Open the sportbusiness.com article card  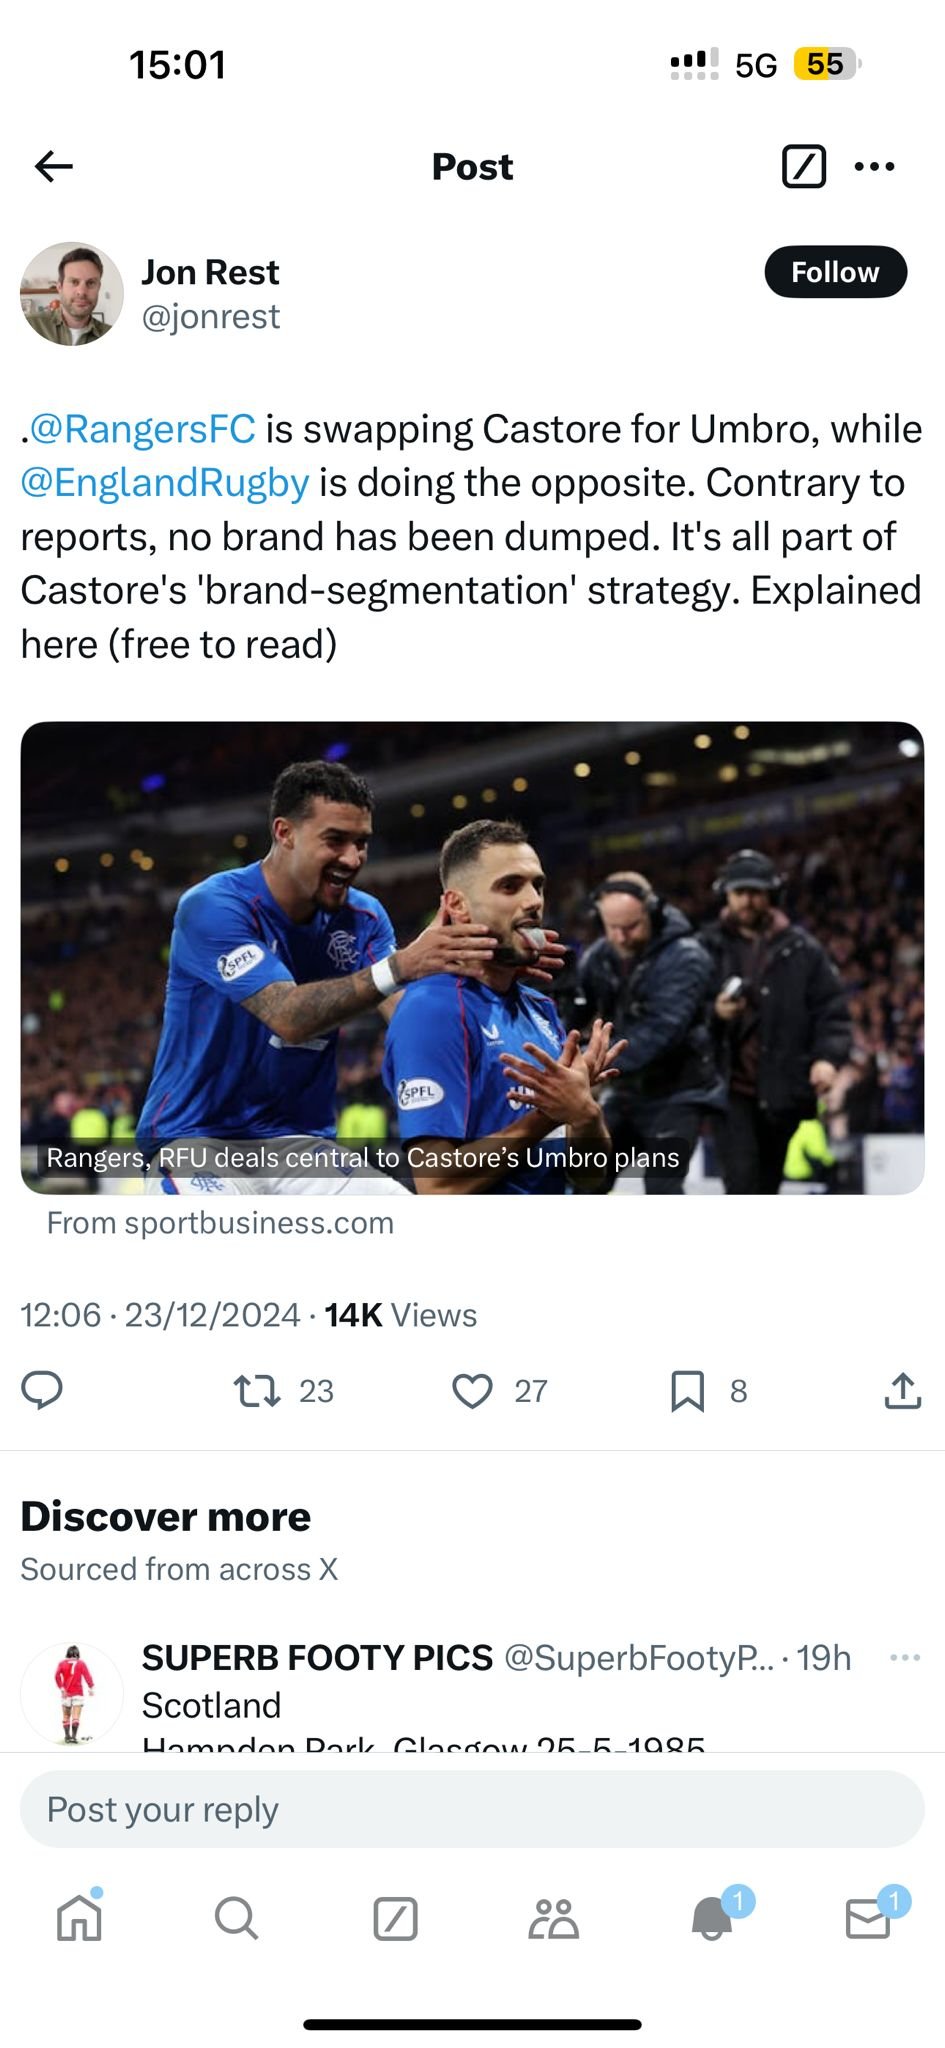tap(472, 957)
